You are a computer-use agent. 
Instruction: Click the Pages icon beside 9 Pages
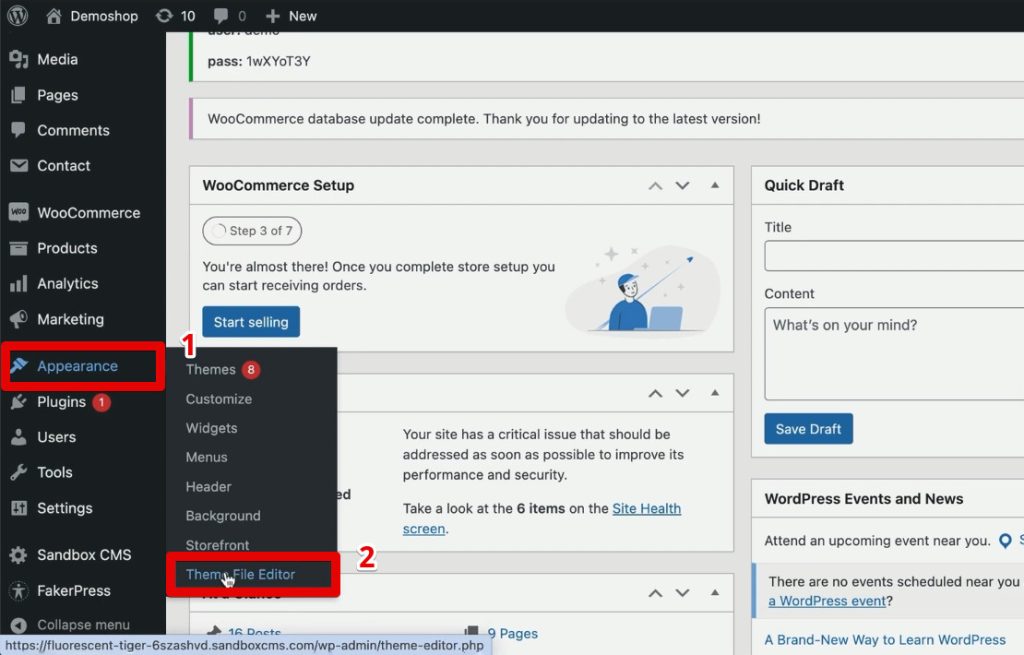click(472, 632)
